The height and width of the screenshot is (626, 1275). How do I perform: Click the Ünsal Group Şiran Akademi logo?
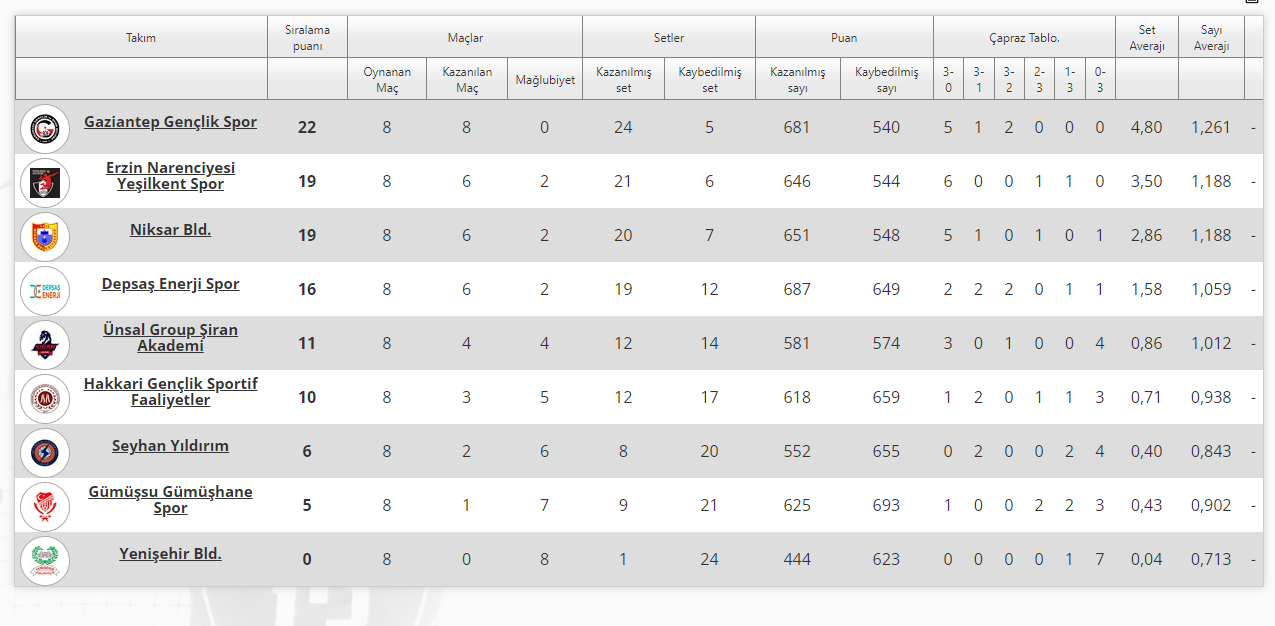click(x=45, y=344)
